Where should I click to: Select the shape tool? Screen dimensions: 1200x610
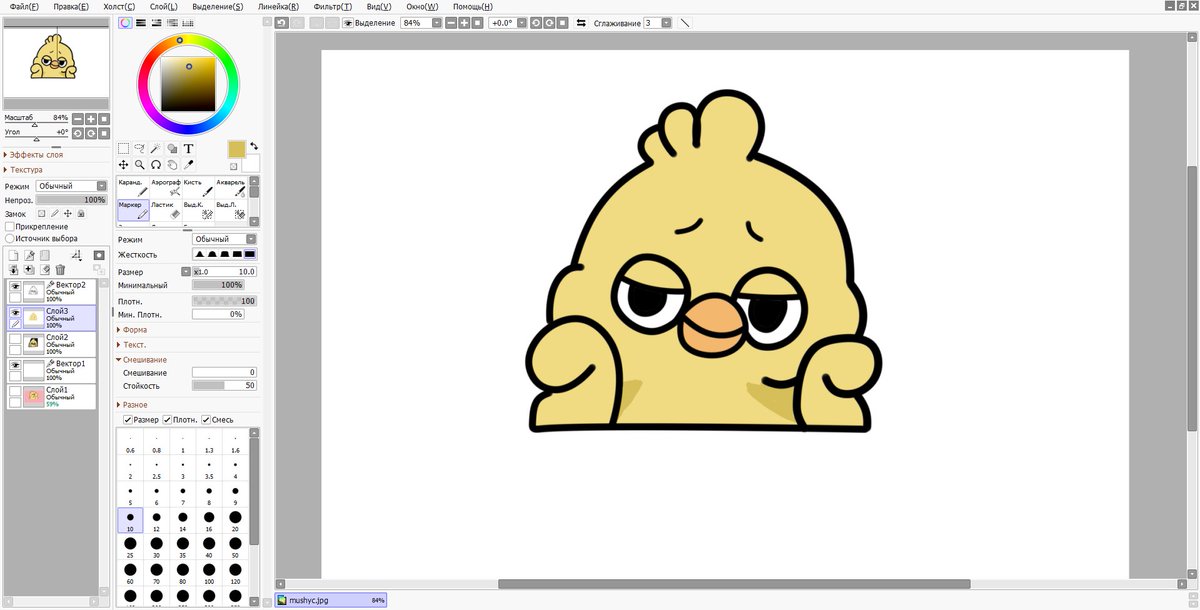[172, 149]
